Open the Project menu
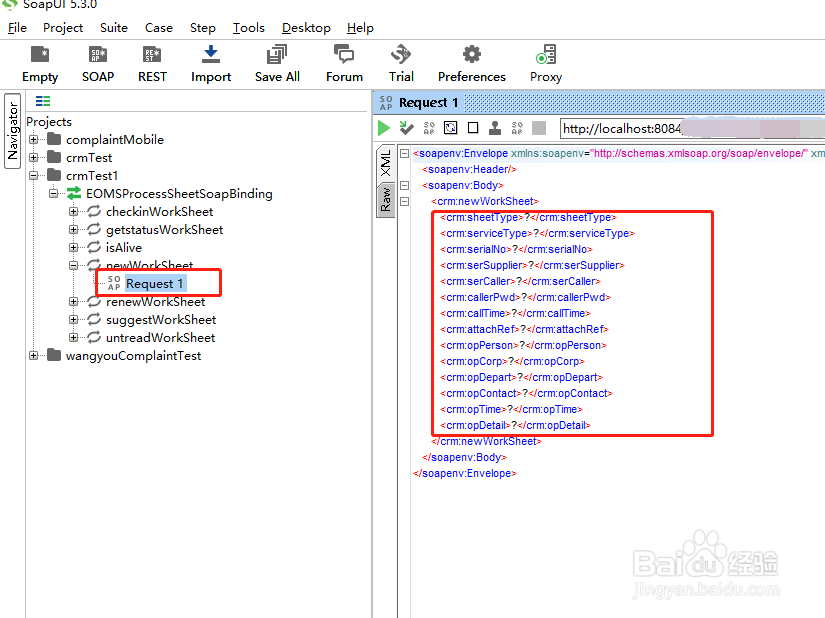Image resolution: width=825 pixels, height=618 pixels. (63, 28)
